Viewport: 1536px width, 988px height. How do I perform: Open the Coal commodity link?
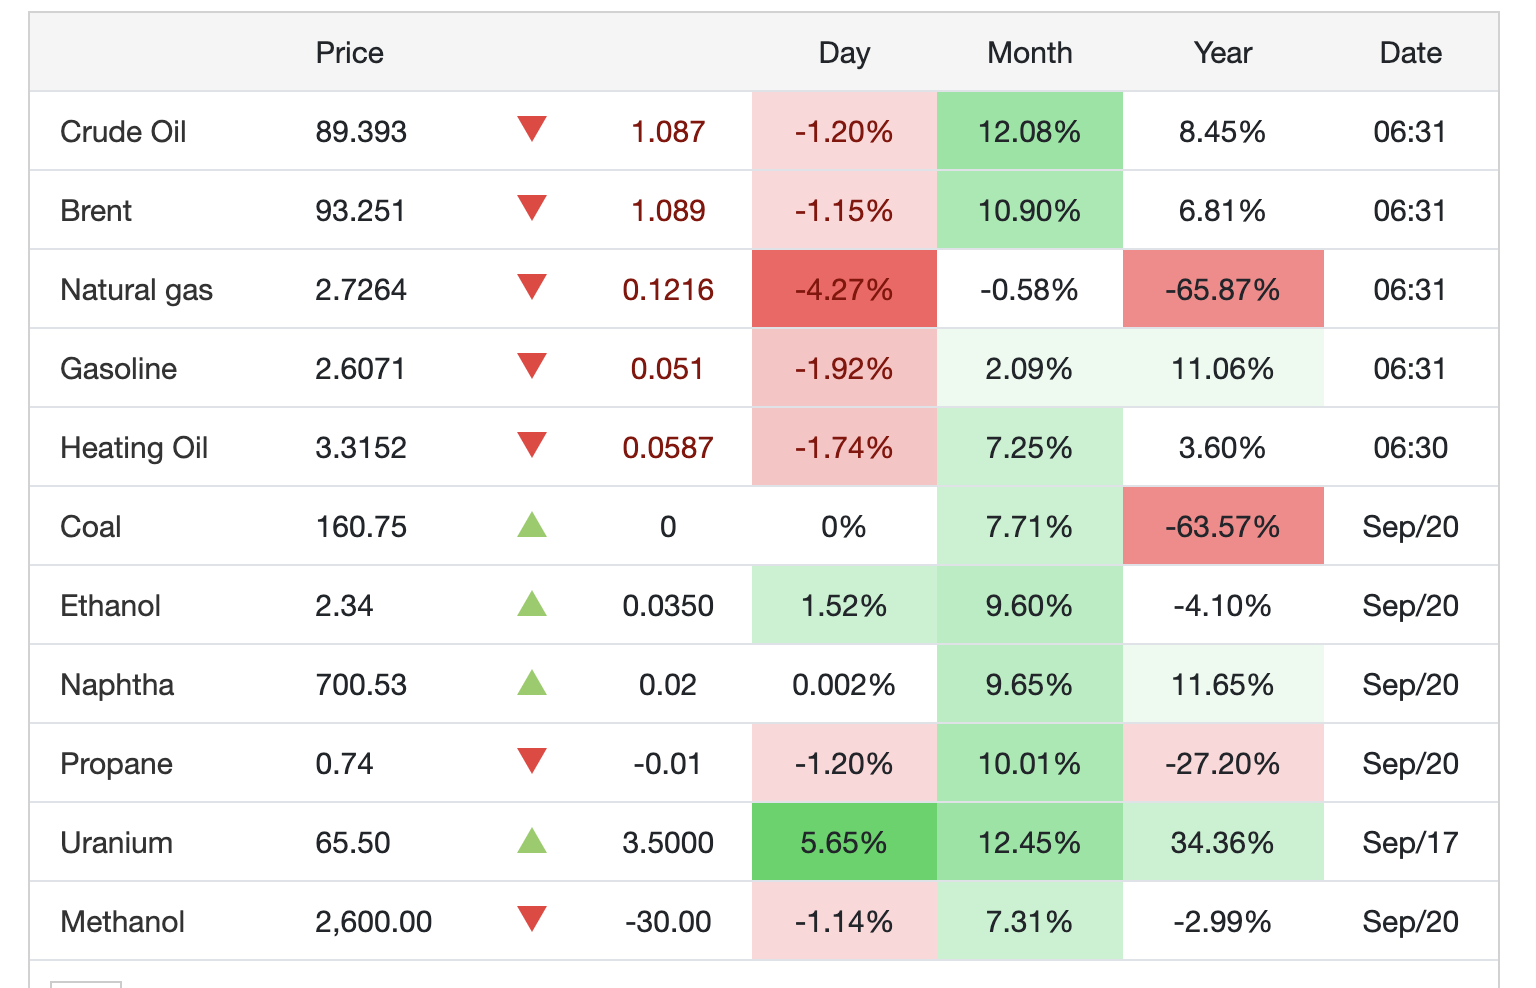(90, 526)
